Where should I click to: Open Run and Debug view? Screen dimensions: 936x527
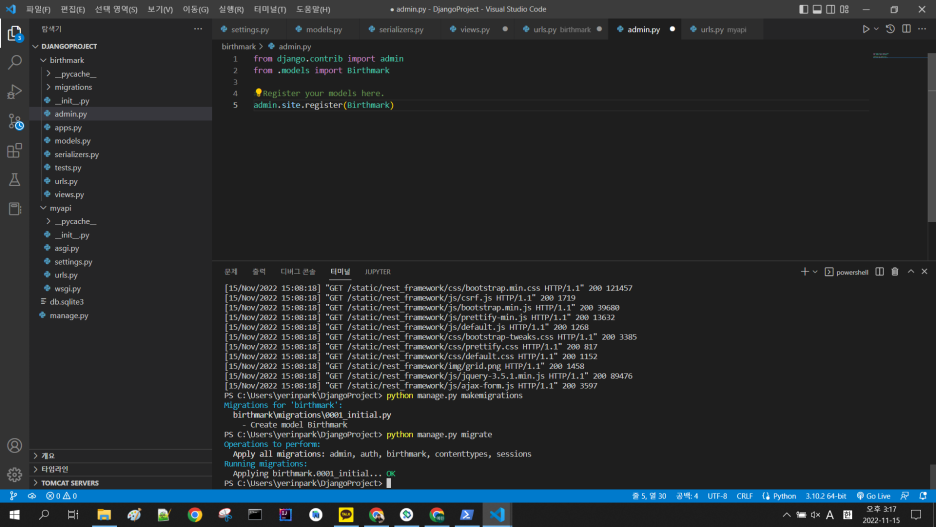click(14, 91)
